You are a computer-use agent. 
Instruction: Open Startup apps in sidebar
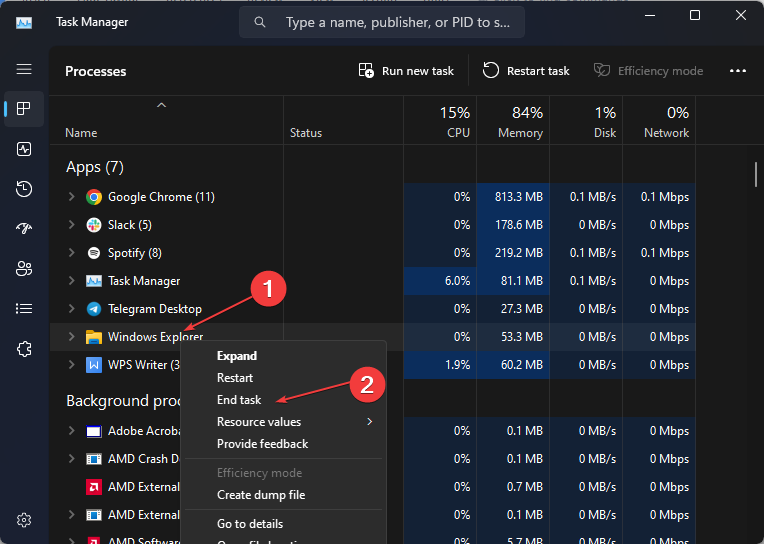coord(24,229)
